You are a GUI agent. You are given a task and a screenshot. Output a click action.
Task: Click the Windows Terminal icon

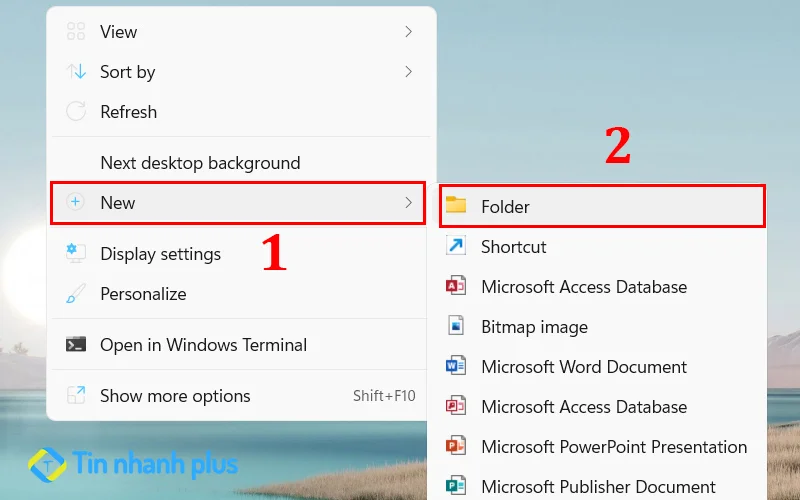click(x=76, y=345)
